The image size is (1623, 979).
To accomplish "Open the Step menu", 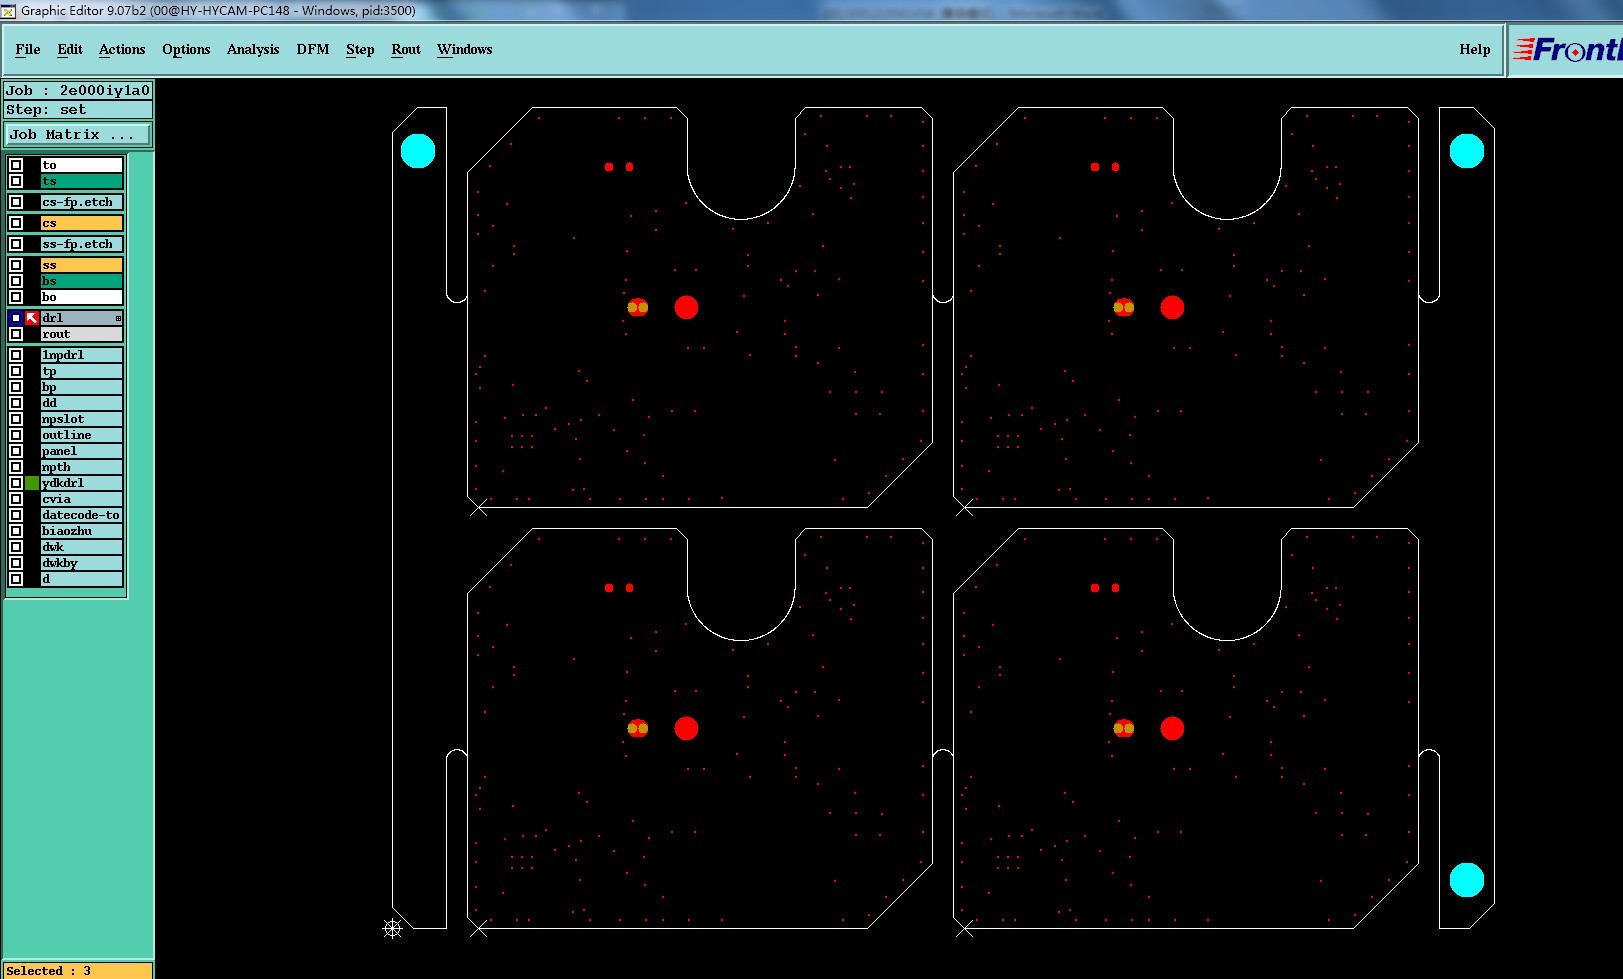I will click(x=360, y=49).
